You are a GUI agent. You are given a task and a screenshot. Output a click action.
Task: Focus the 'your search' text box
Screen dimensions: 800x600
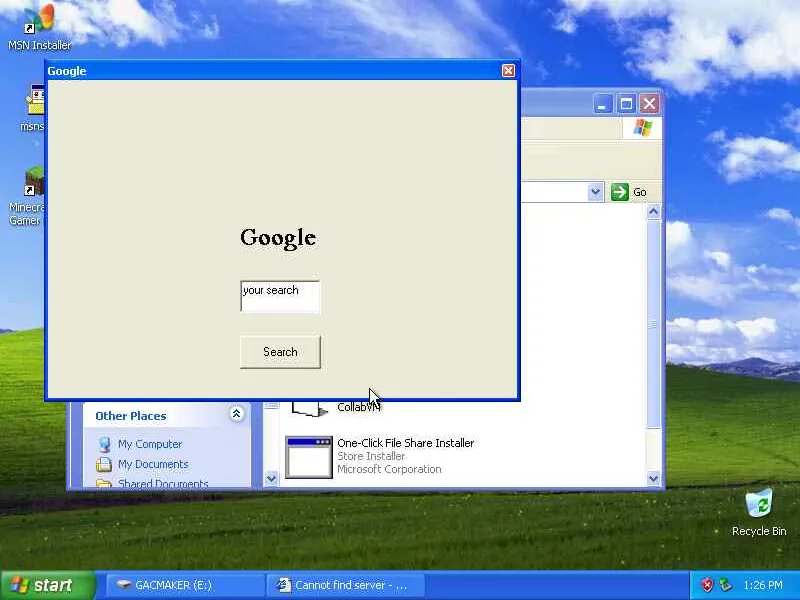pos(280,296)
